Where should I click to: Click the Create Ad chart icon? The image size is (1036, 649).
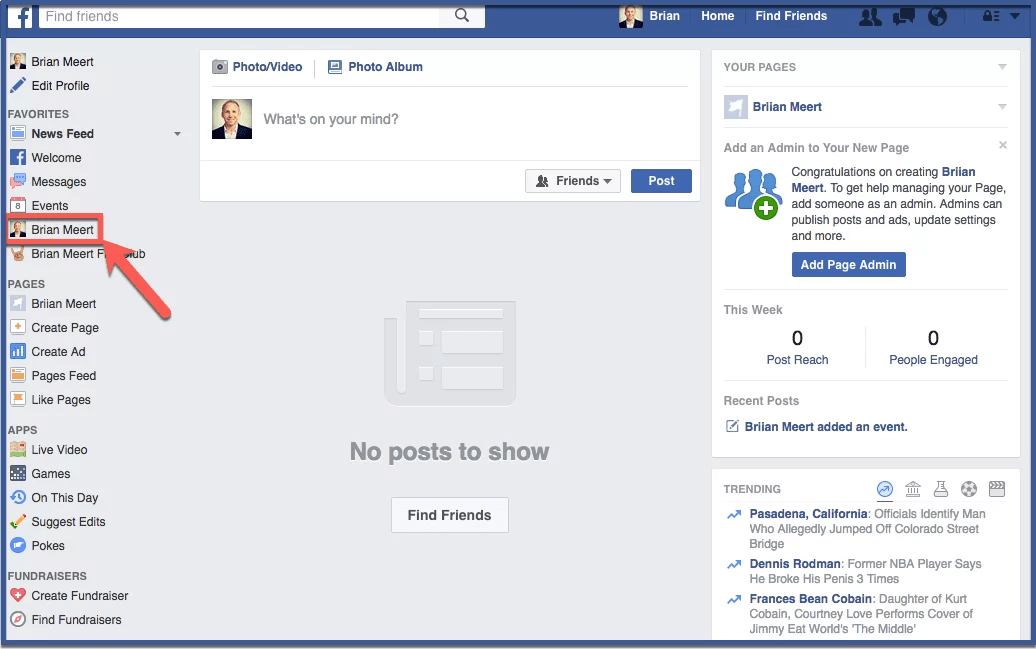[18, 352]
